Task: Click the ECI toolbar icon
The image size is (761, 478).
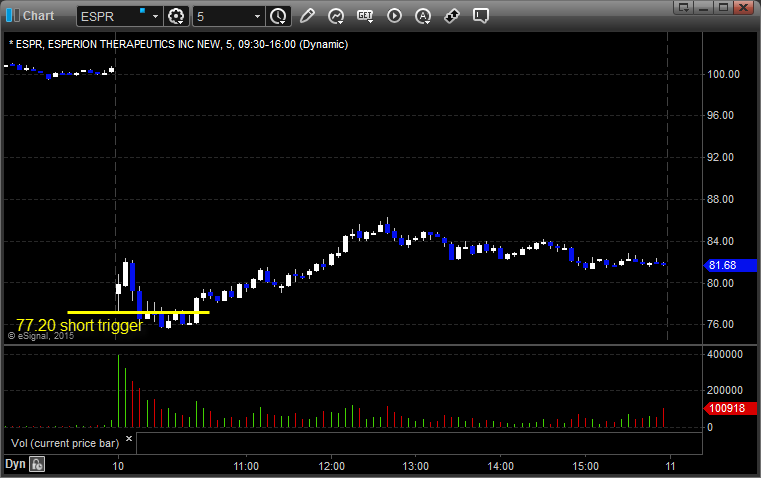Action: 365,16
